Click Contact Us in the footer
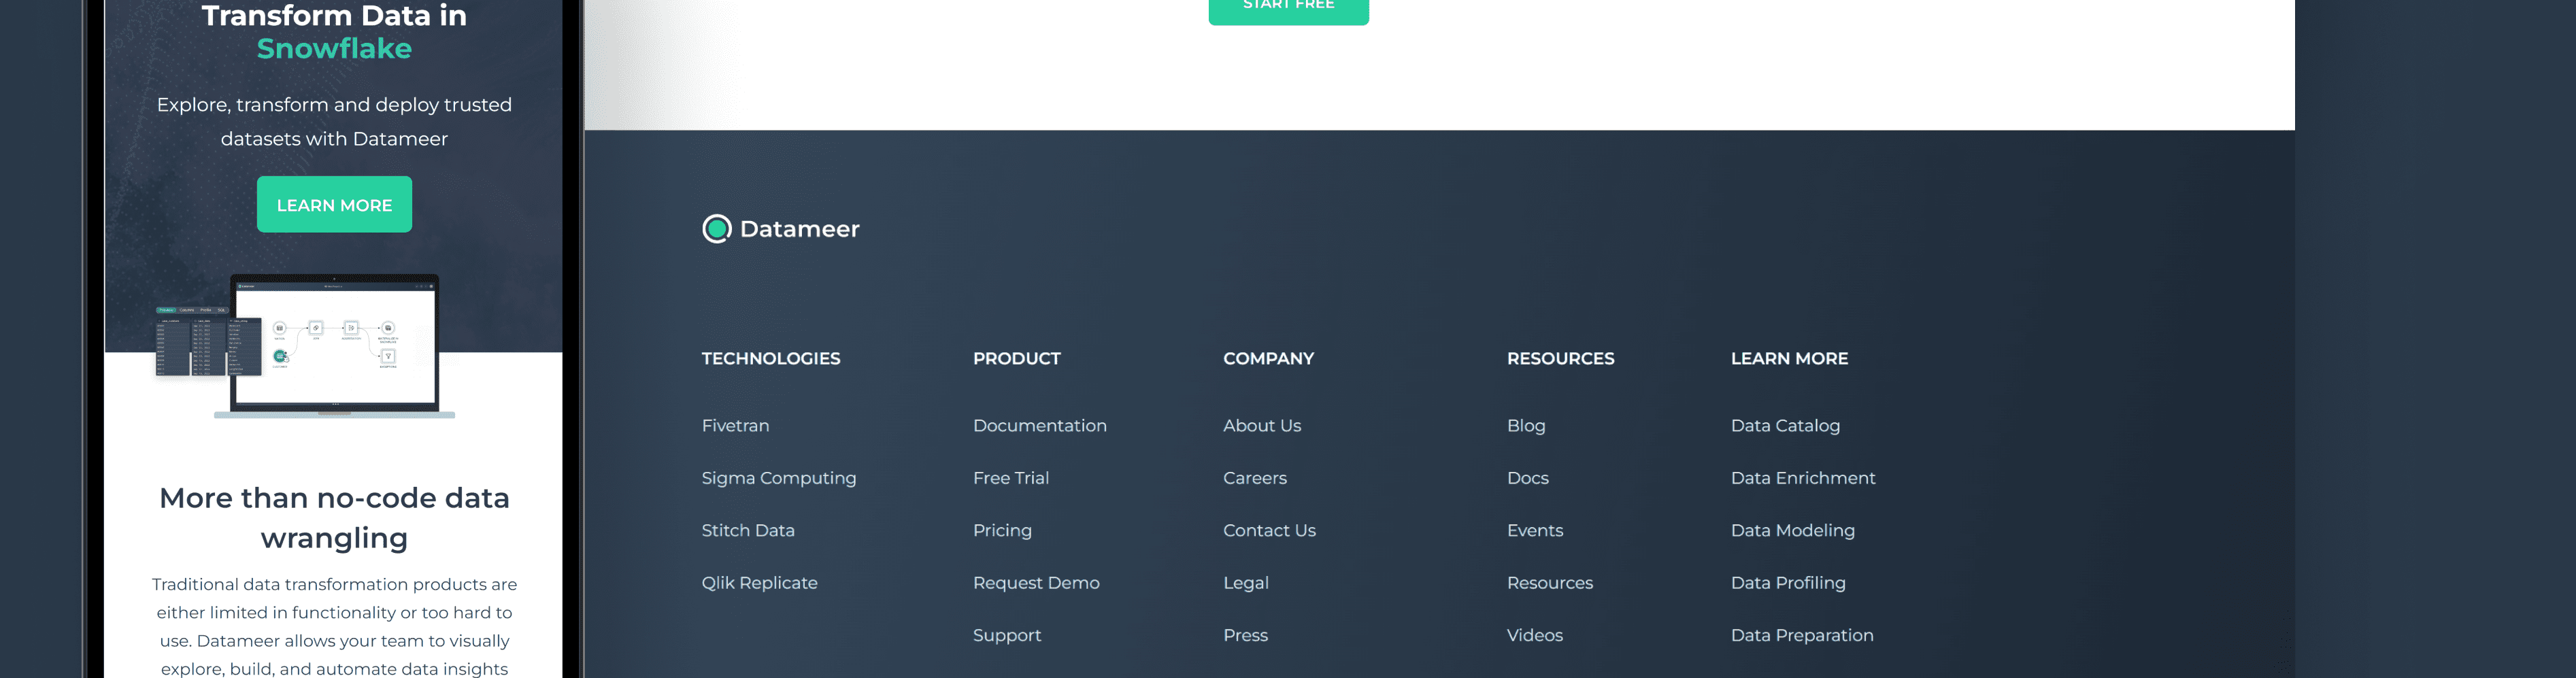The height and width of the screenshot is (678, 2576). 1269,530
